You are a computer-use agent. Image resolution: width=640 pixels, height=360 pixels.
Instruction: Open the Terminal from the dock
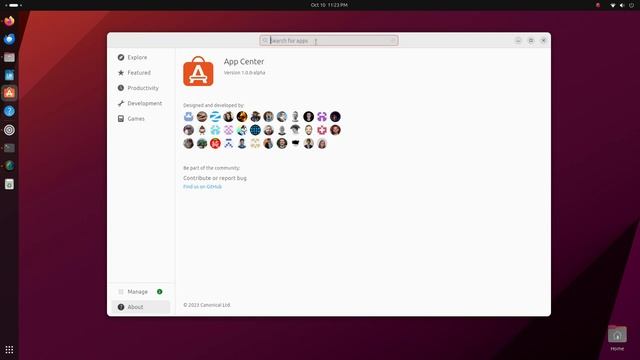[x=9, y=148]
